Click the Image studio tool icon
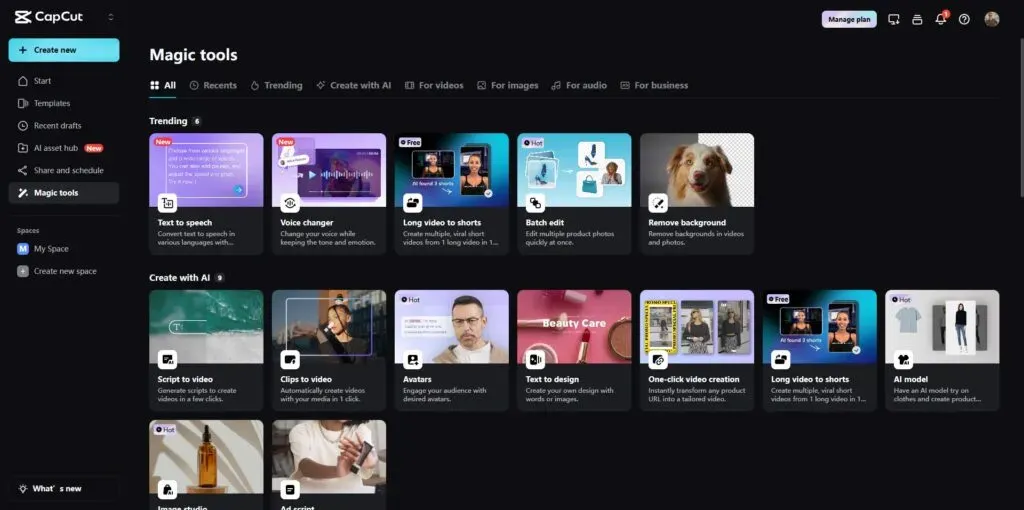 (x=167, y=489)
